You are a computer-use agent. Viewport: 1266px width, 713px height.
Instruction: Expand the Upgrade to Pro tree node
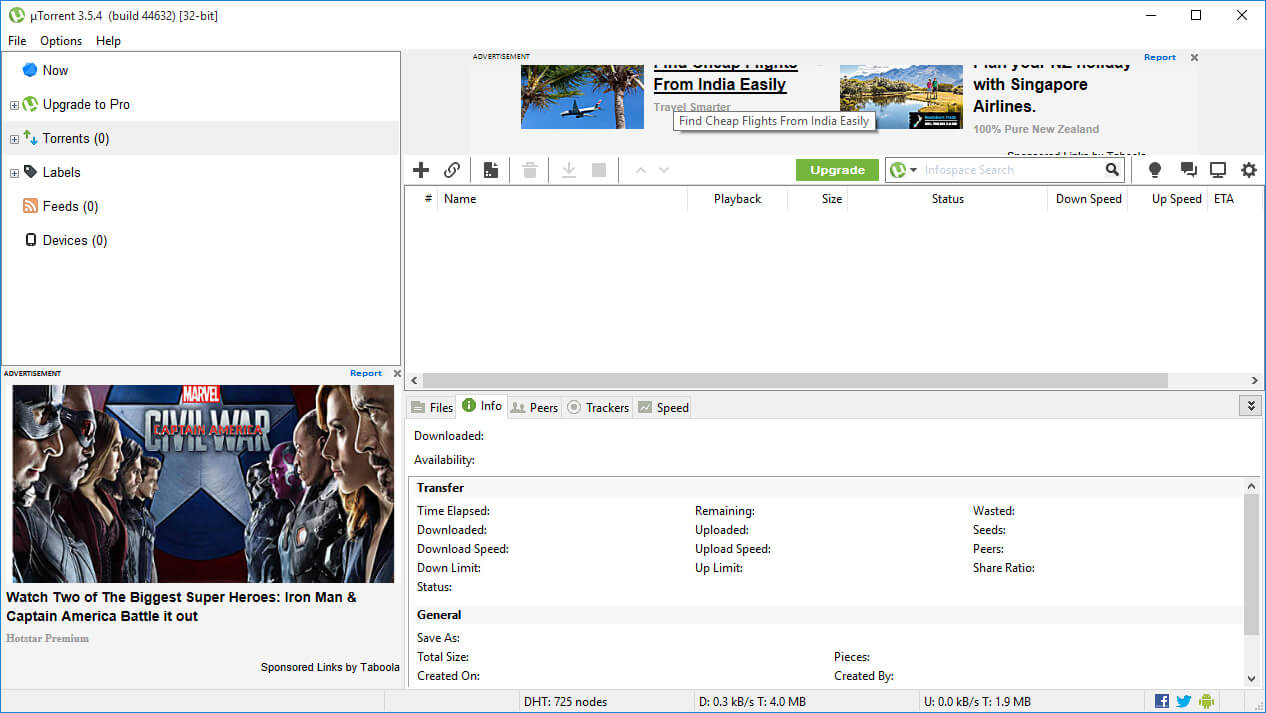coord(14,105)
